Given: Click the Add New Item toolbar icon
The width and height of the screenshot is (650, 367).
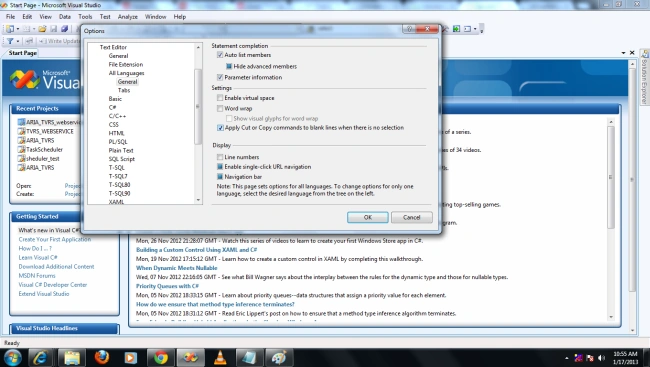Looking at the screenshot, I should tap(26, 29).
